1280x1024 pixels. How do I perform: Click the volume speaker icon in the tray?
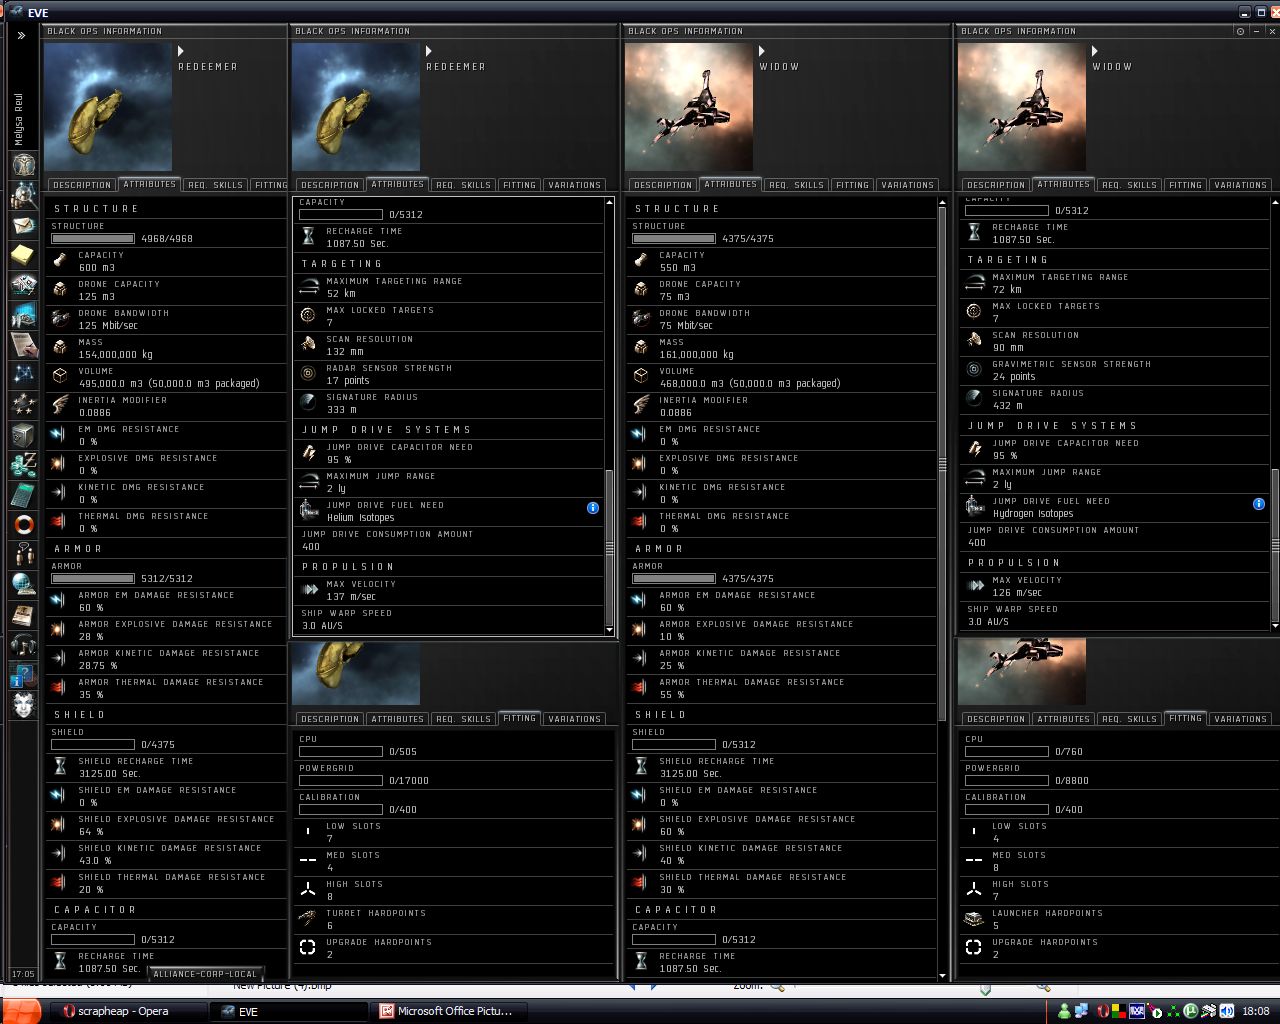click(x=1226, y=1011)
